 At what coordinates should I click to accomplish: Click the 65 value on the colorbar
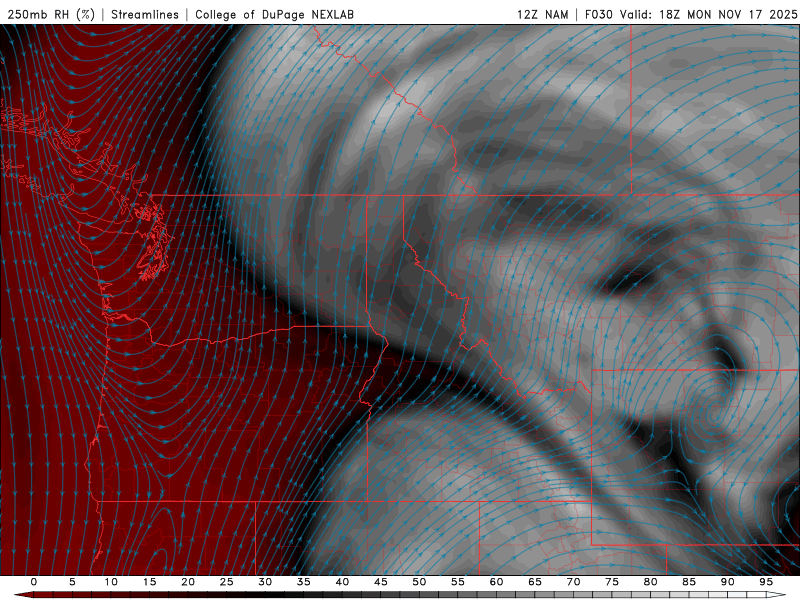coord(535,582)
